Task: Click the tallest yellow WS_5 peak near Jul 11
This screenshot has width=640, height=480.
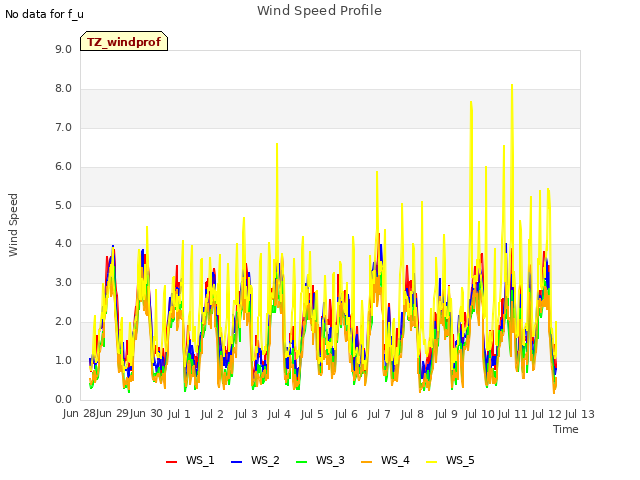Action: pyautogui.click(x=512, y=85)
